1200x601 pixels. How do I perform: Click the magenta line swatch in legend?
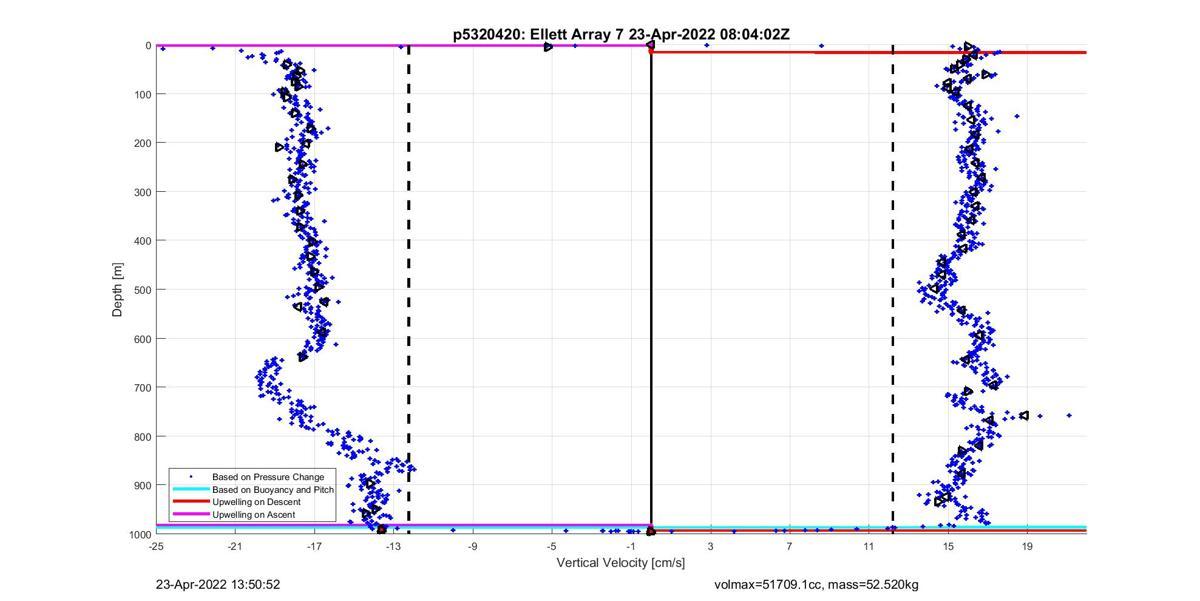190,514
